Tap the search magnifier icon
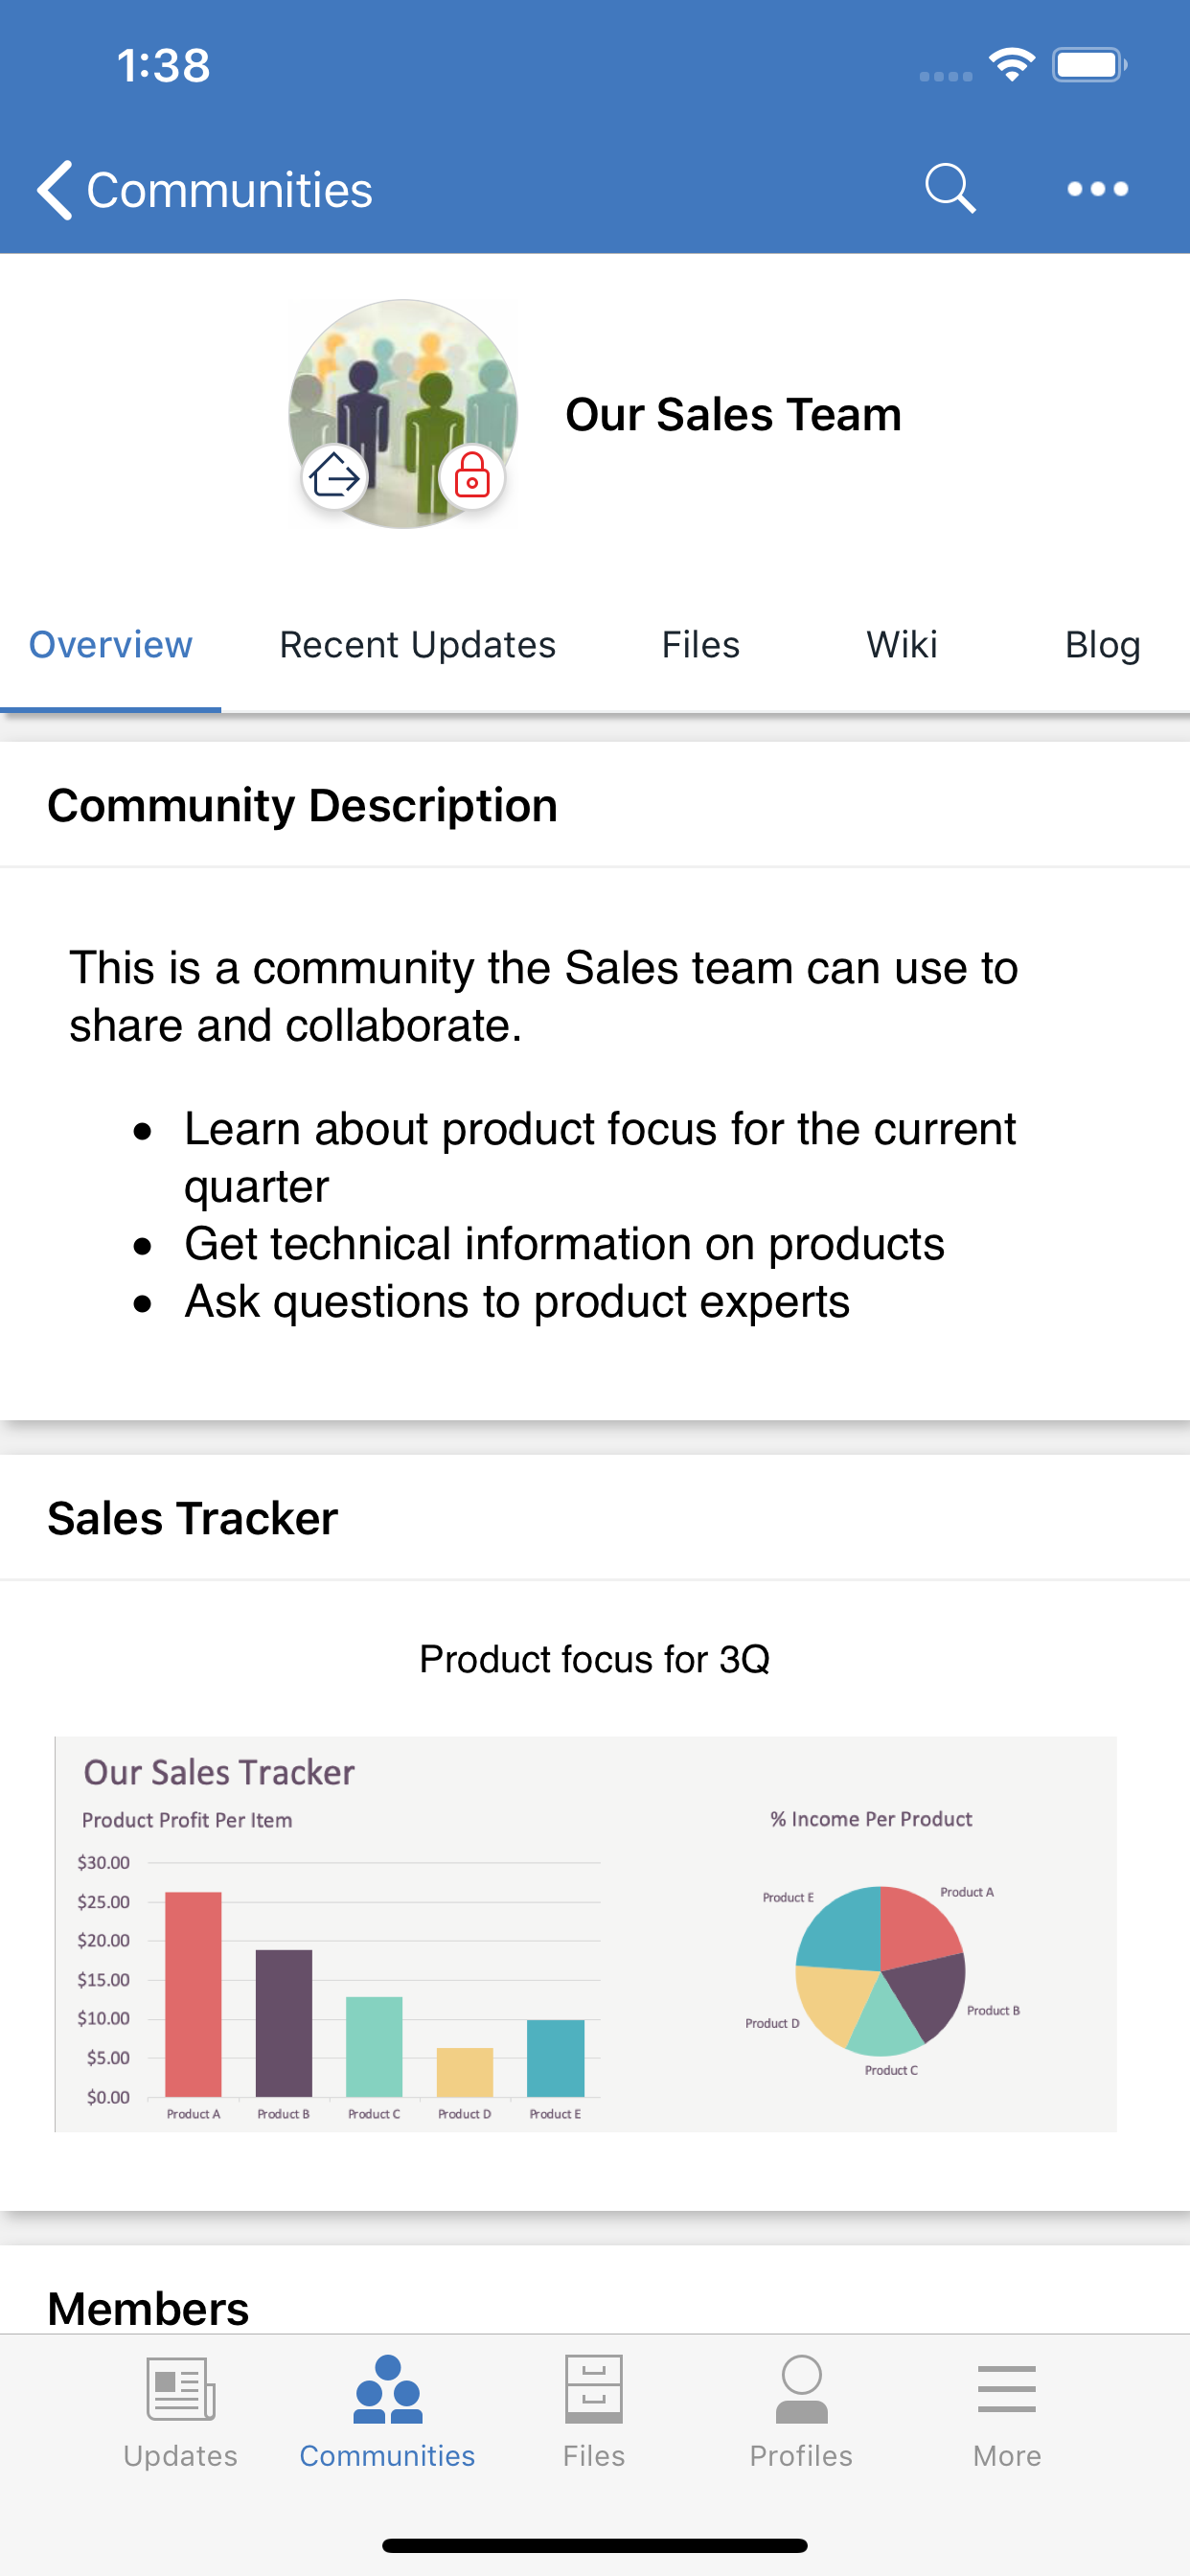Screen dimensions: 1190x2576 tap(949, 189)
